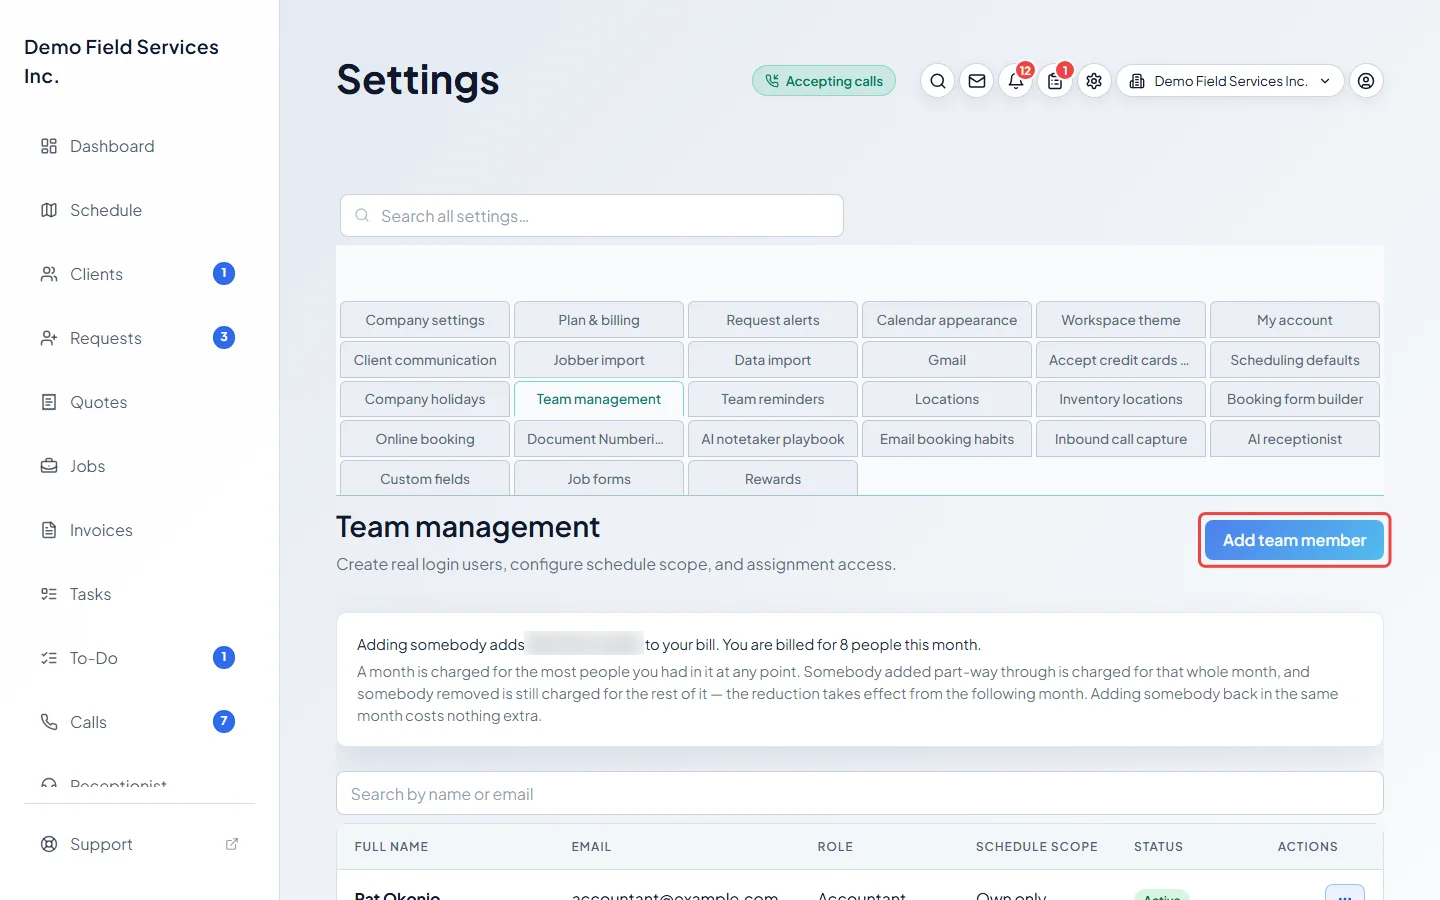The height and width of the screenshot is (900, 1440).
Task: Click the FULL NAME column header
Action: (x=391, y=847)
